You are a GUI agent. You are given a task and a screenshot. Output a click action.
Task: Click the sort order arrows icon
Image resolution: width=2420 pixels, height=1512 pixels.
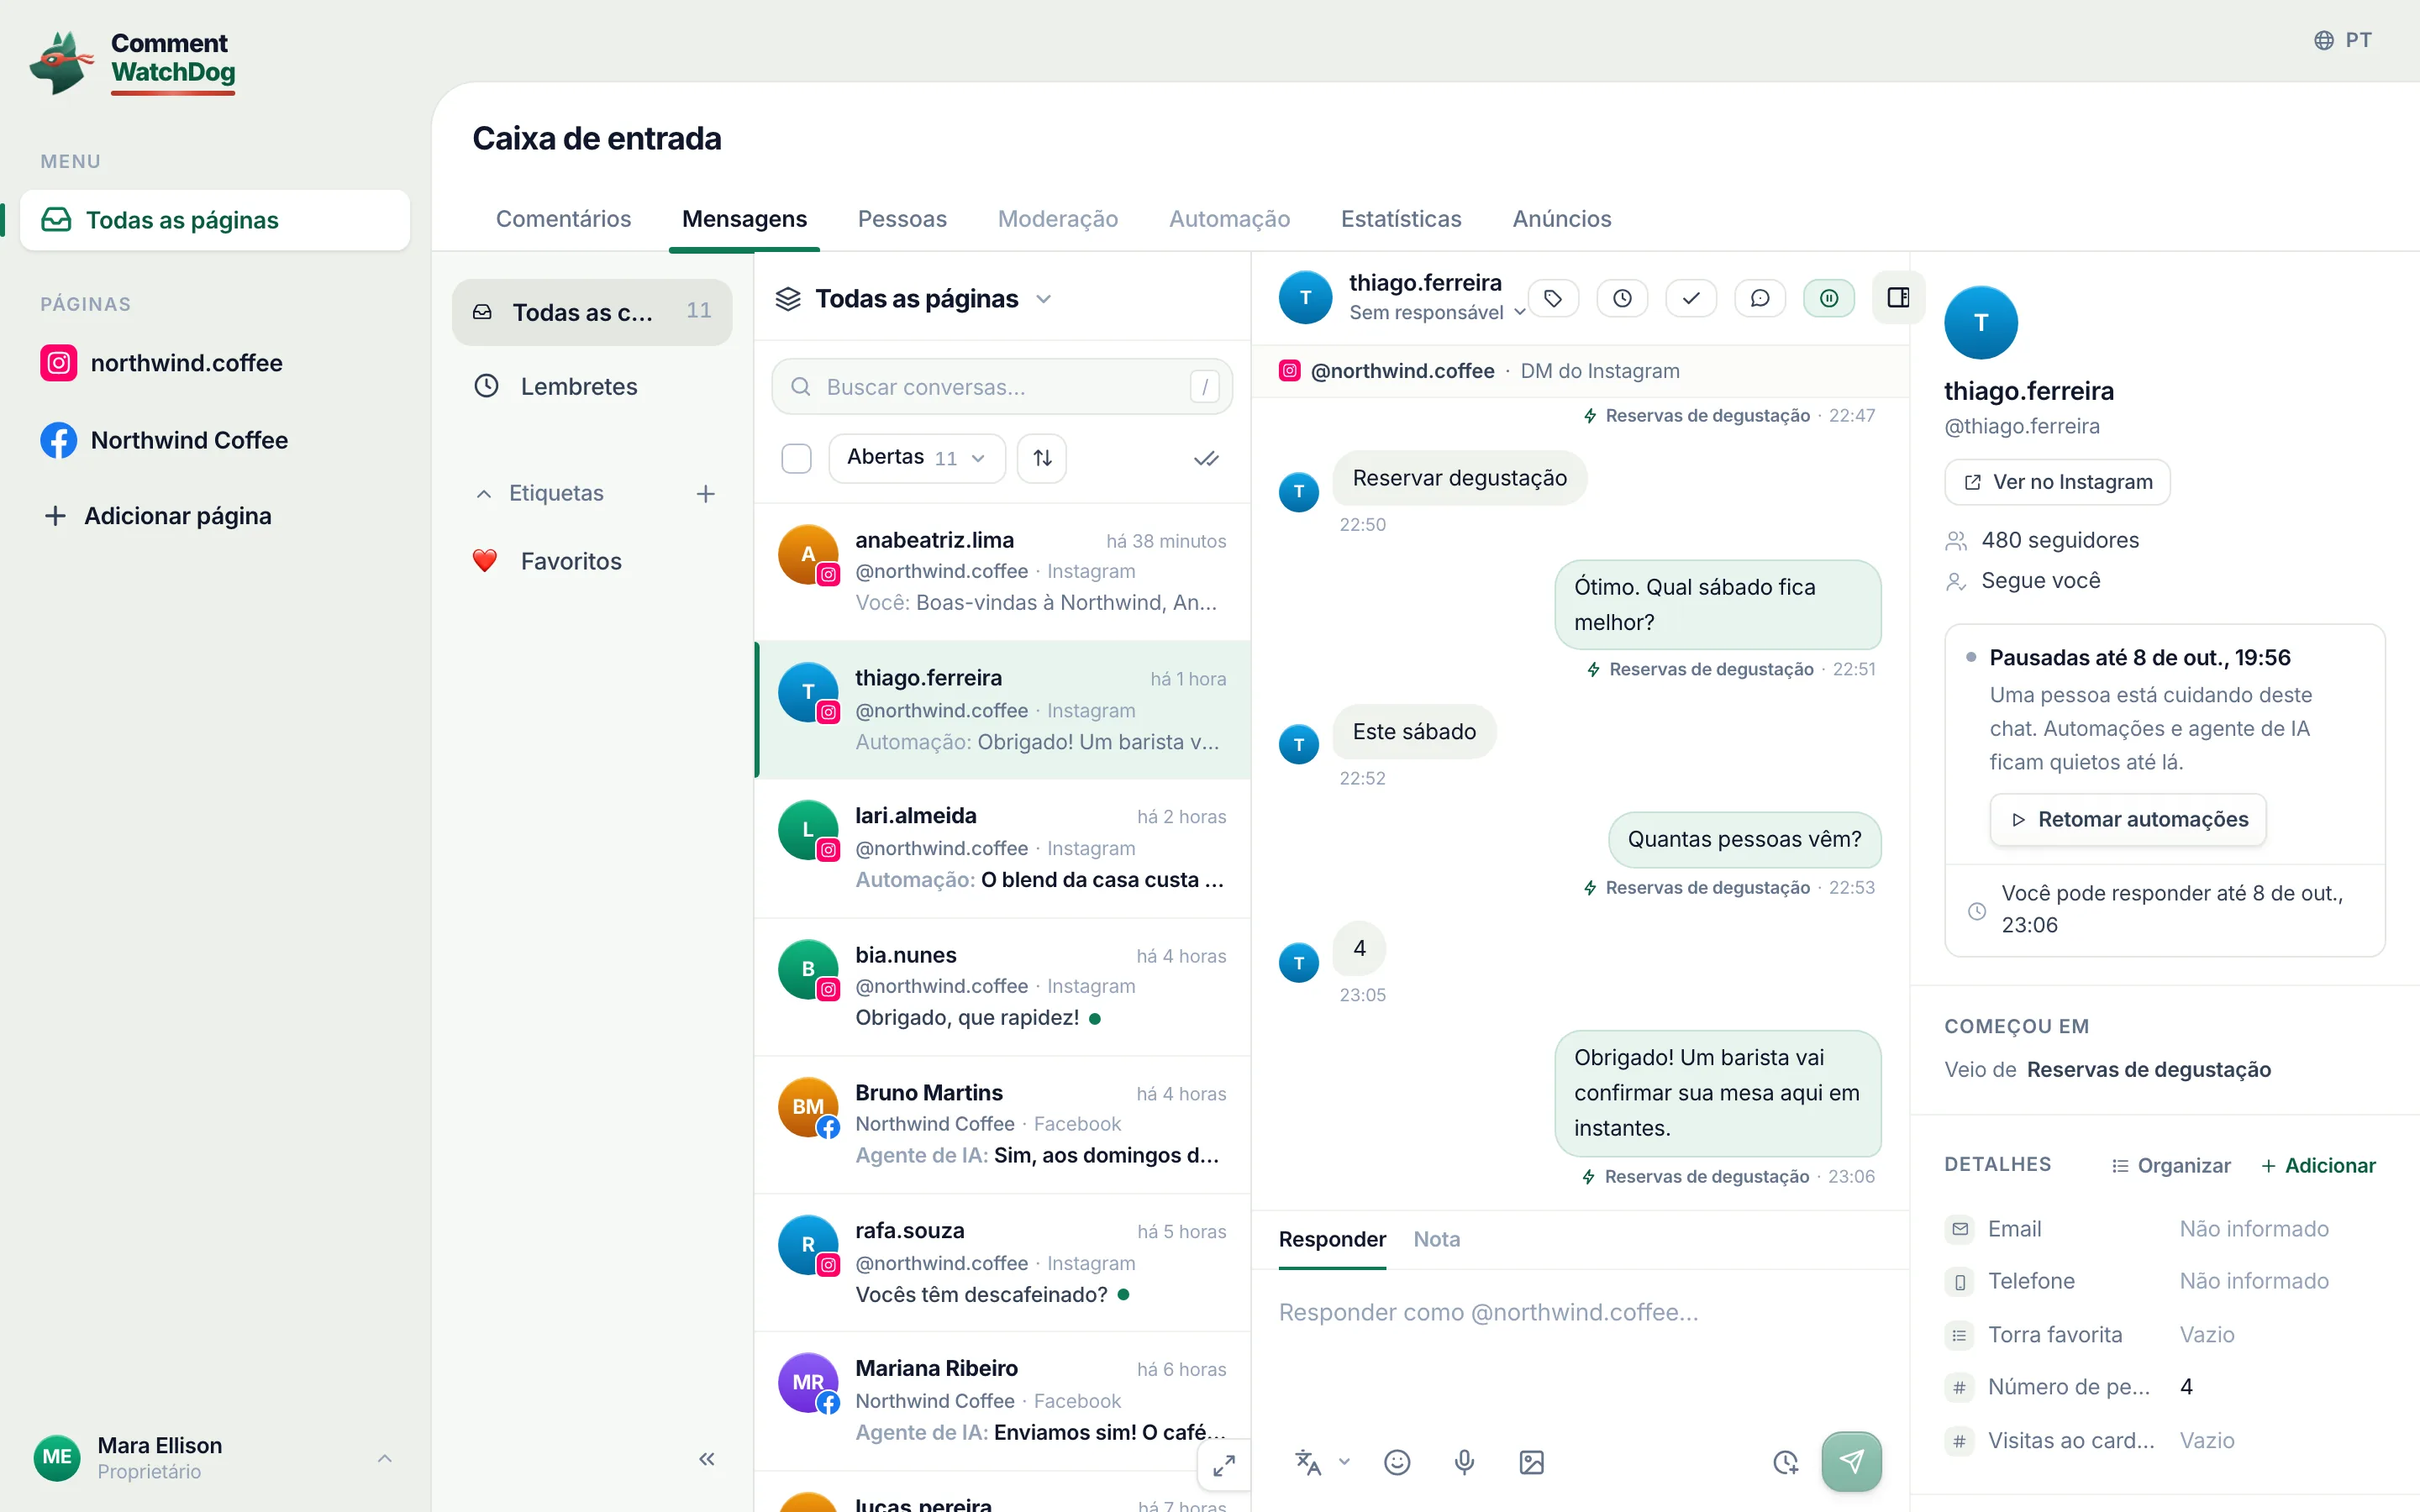click(1042, 458)
